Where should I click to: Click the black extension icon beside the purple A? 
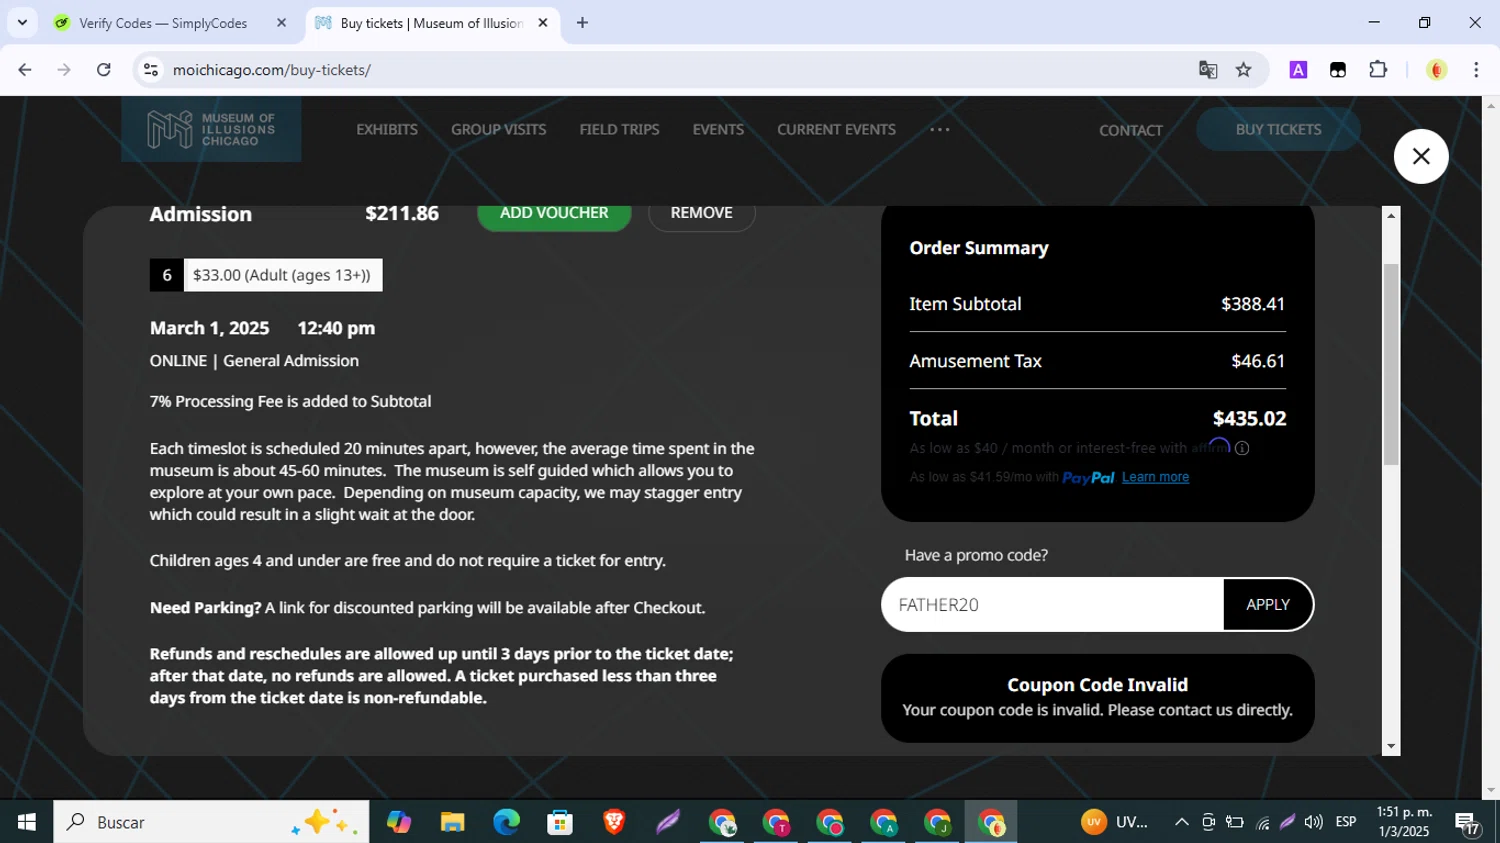1337,70
